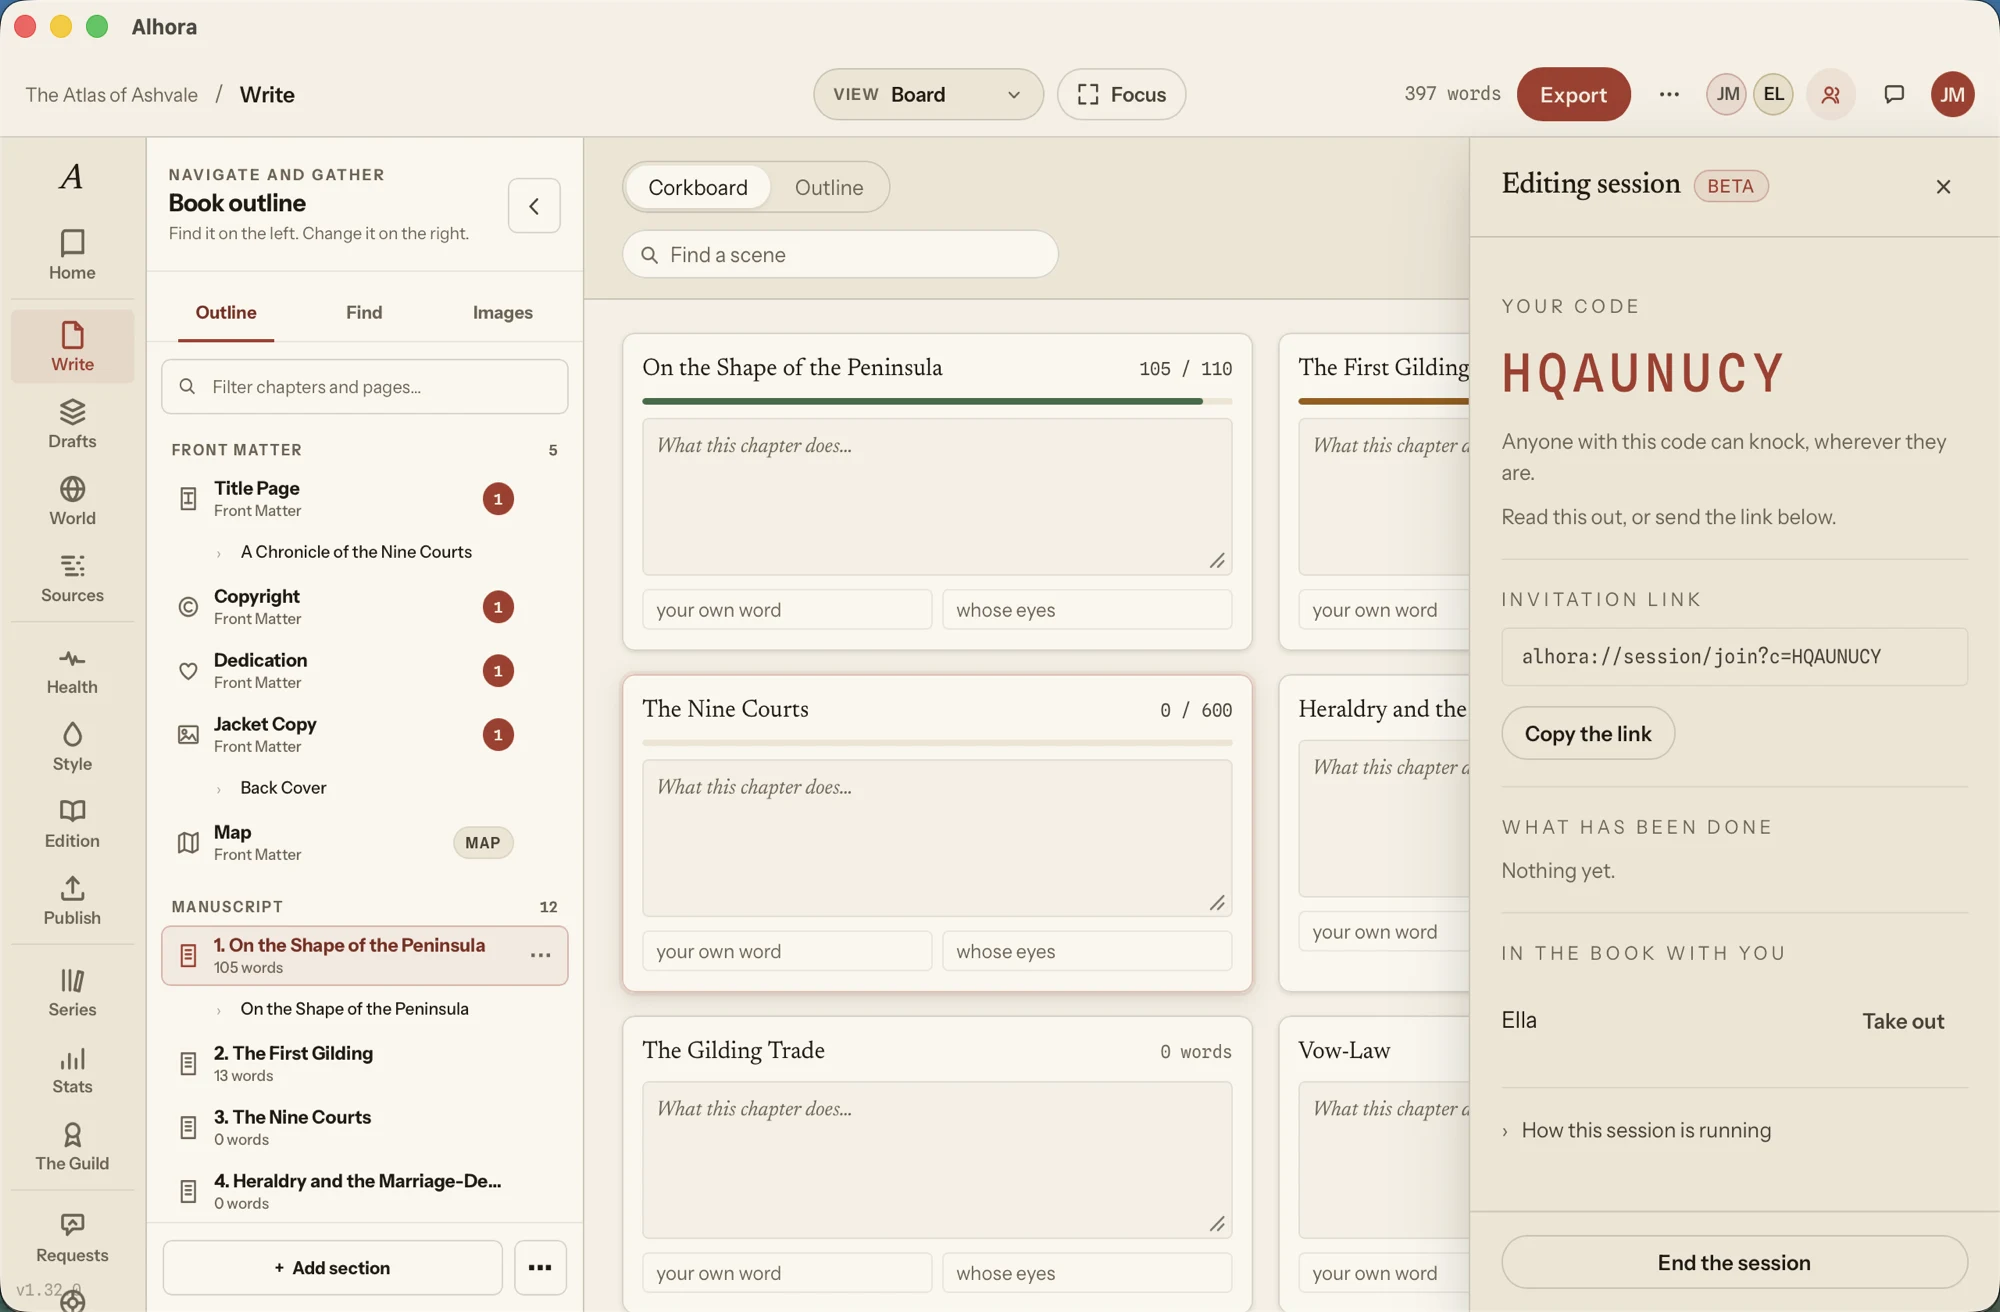Image resolution: width=2000 pixels, height=1312 pixels.
Task: Take out Ella from the session
Action: pyautogui.click(x=1903, y=1021)
